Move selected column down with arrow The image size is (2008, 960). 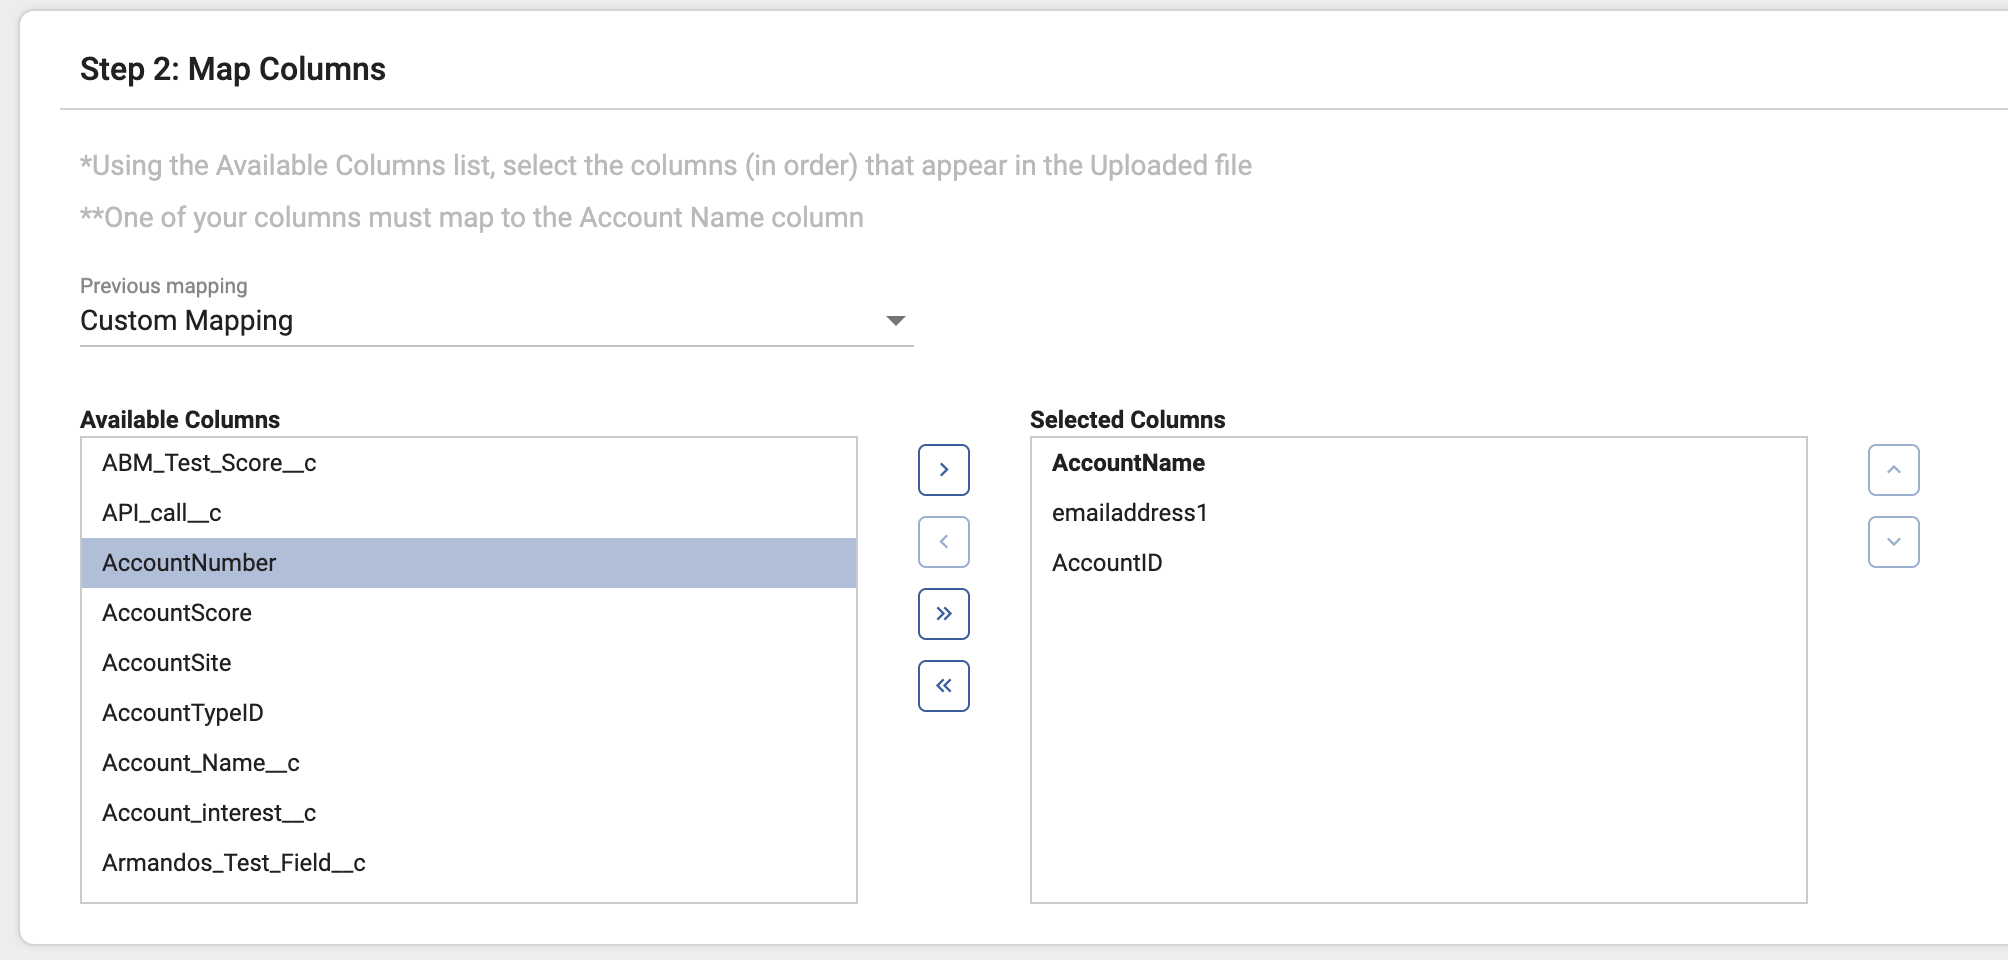click(1893, 542)
